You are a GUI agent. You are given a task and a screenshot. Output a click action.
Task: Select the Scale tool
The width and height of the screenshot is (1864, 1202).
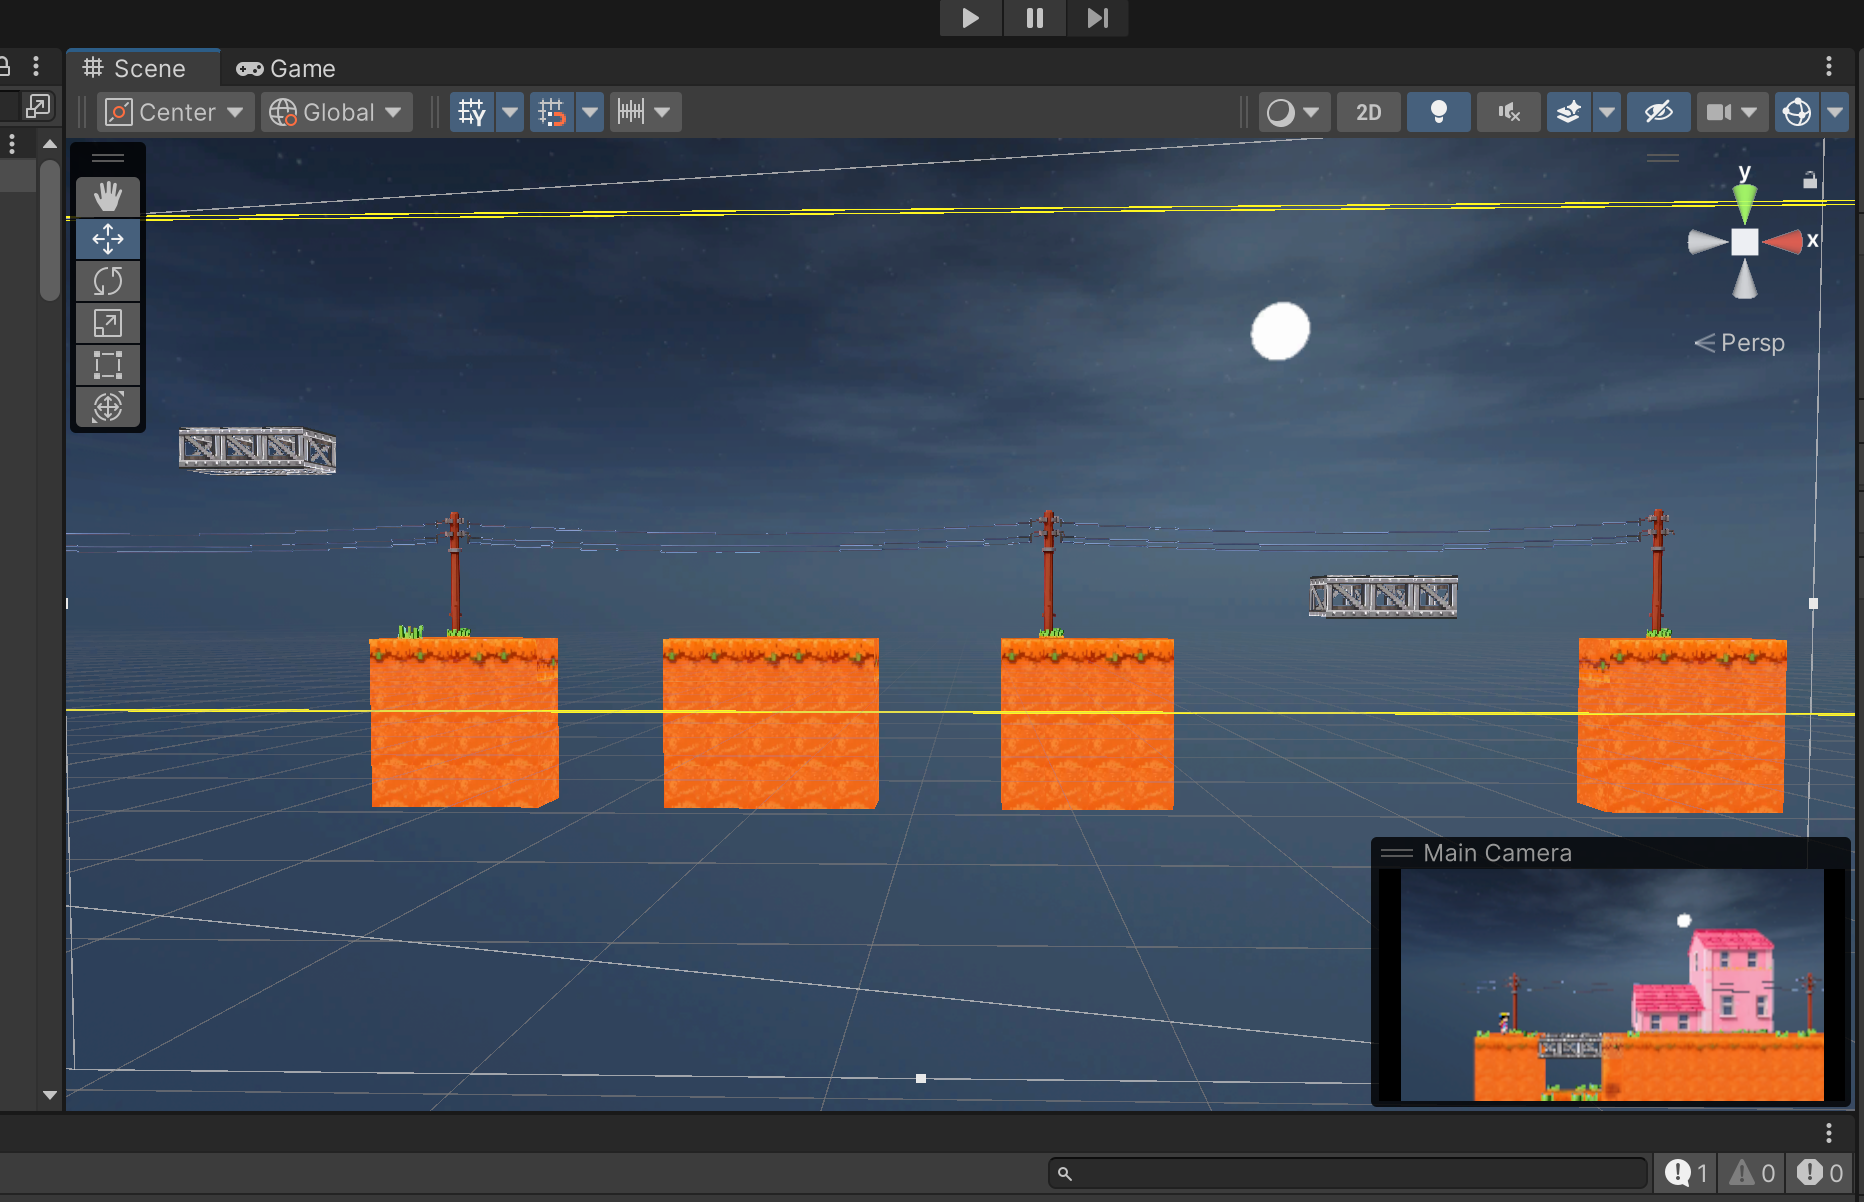pos(108,323)
